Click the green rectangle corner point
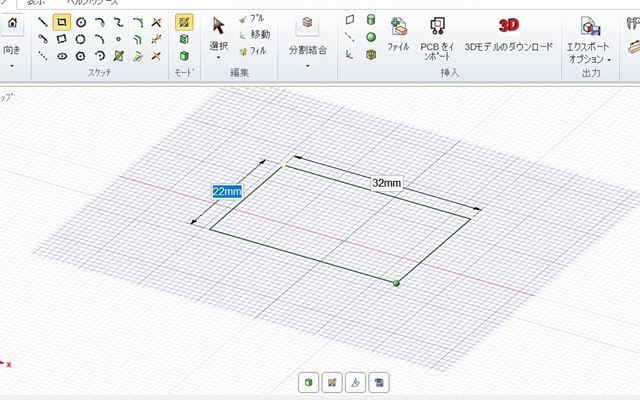This screenshot has width=640, height=400. click(396, 283)
